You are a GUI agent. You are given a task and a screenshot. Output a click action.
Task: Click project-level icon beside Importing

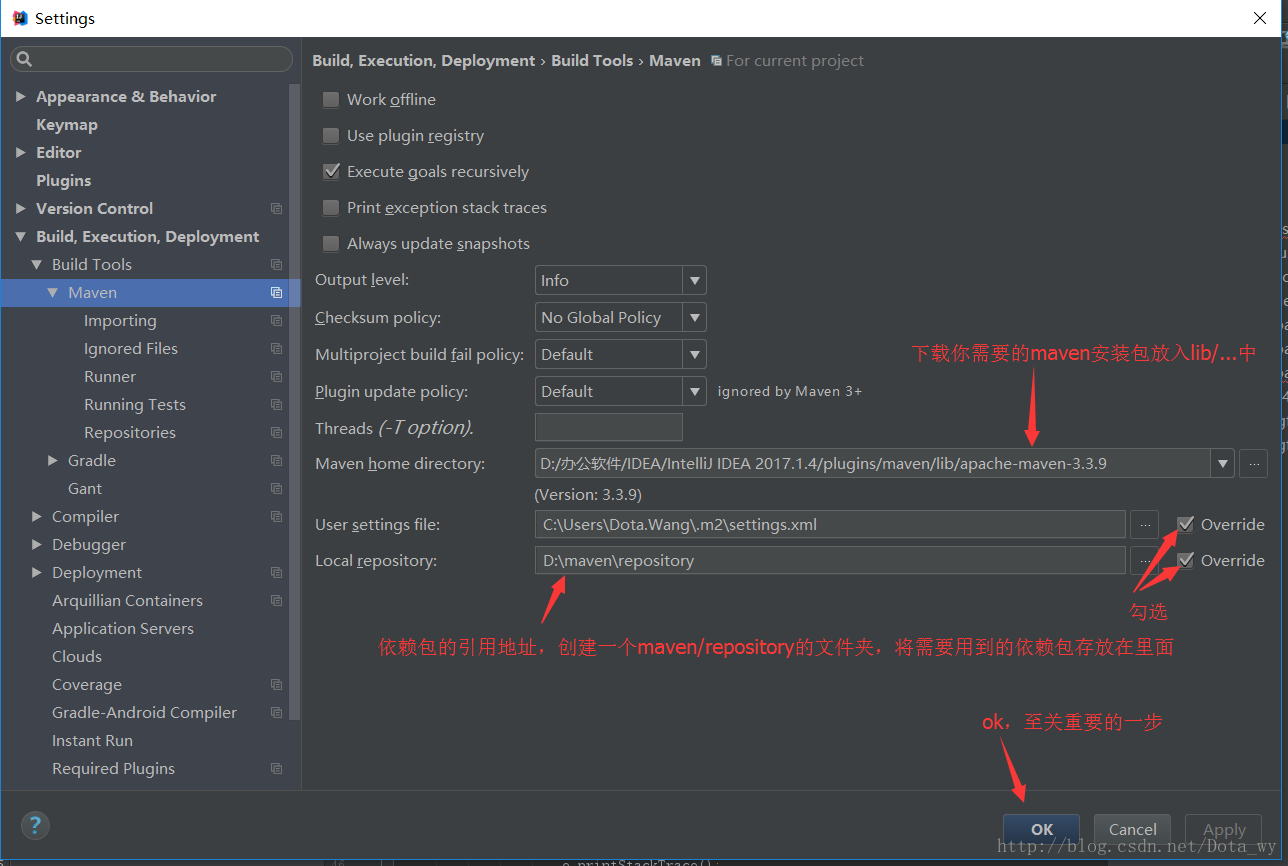pyautogui.click(x=277, y=321)
